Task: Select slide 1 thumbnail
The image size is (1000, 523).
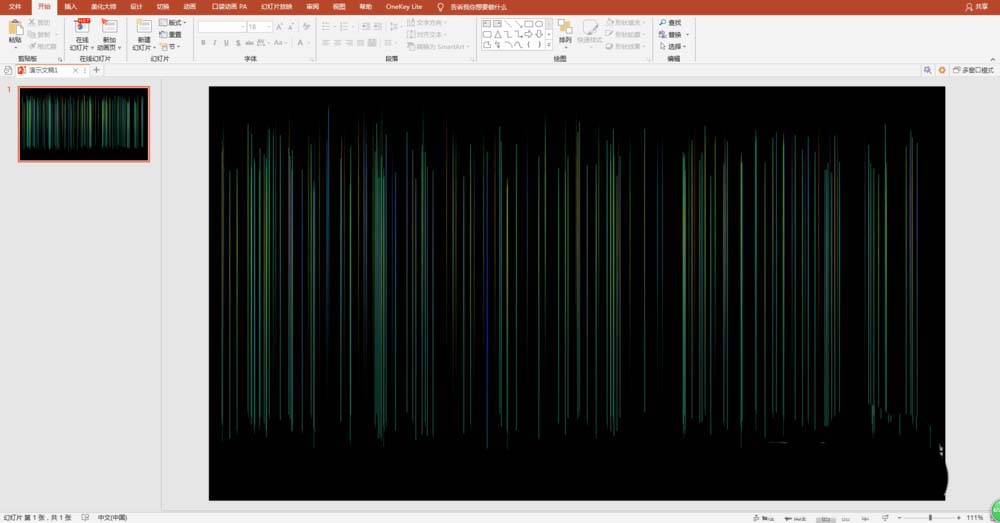Action: (x=84, y=124)
